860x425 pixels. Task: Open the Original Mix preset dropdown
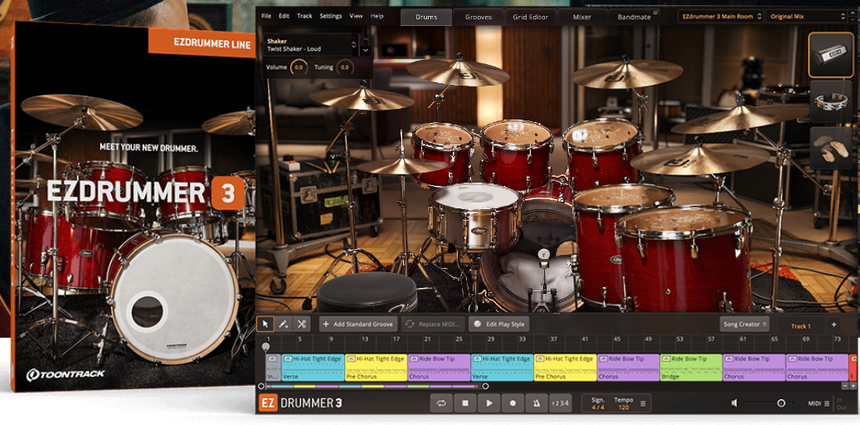(808, 16)
